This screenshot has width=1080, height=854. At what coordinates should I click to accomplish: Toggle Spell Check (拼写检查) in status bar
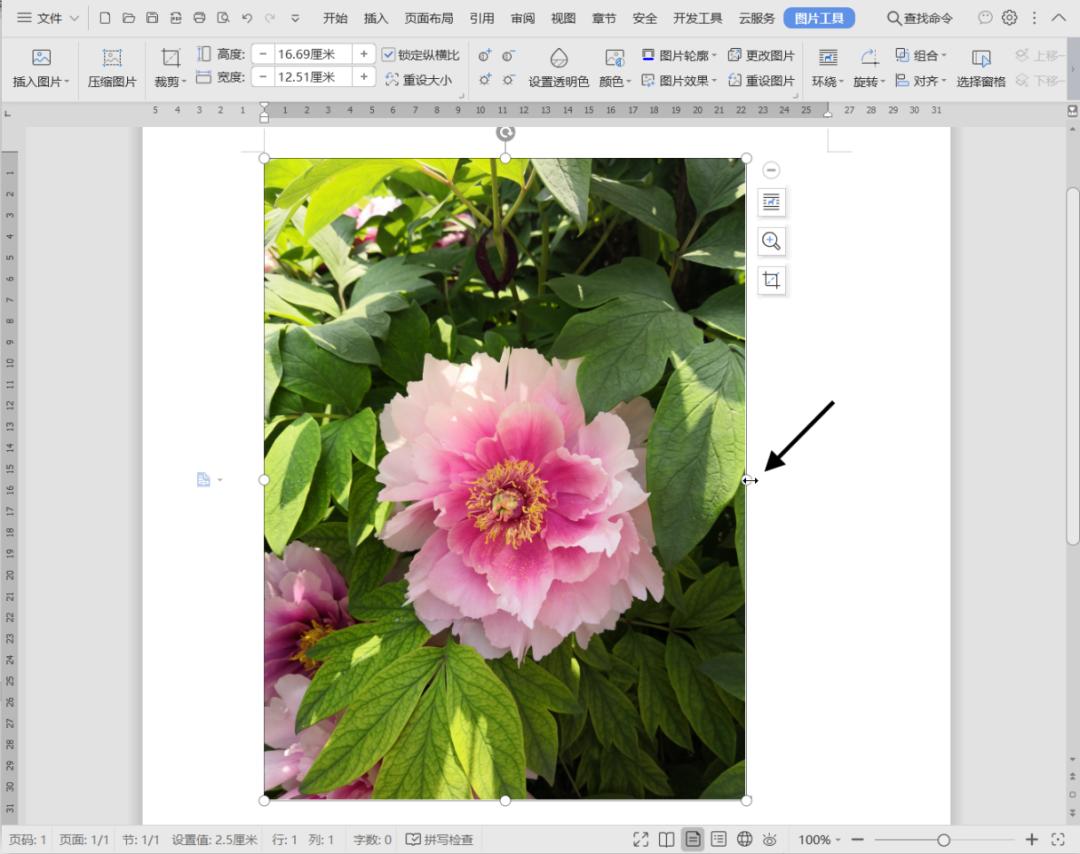pos(439,839)
